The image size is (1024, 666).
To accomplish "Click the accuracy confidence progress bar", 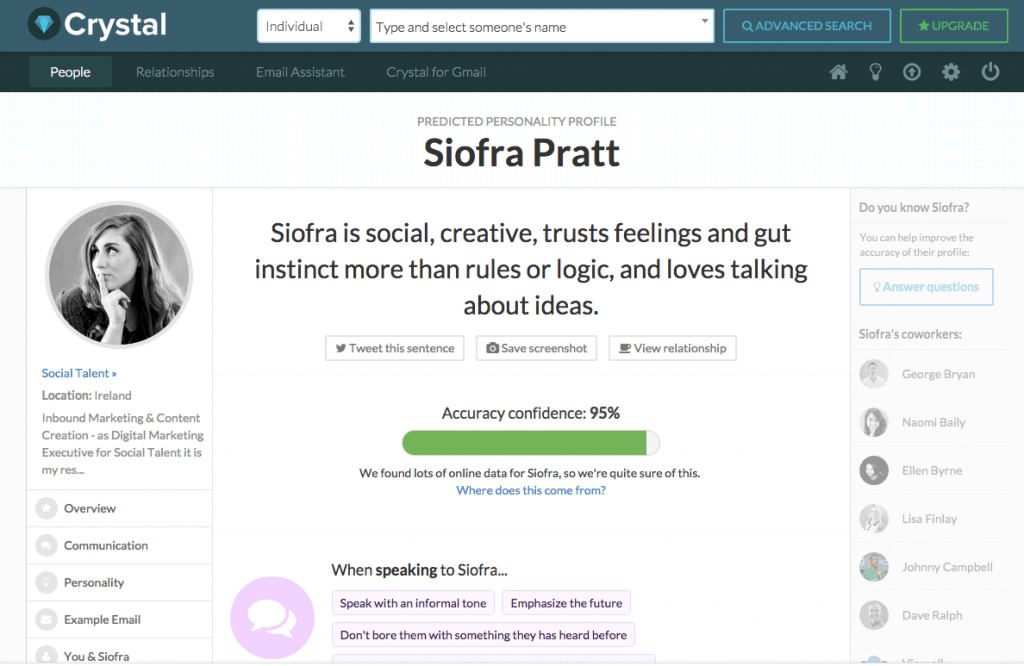I will click(x=531, y=443).
